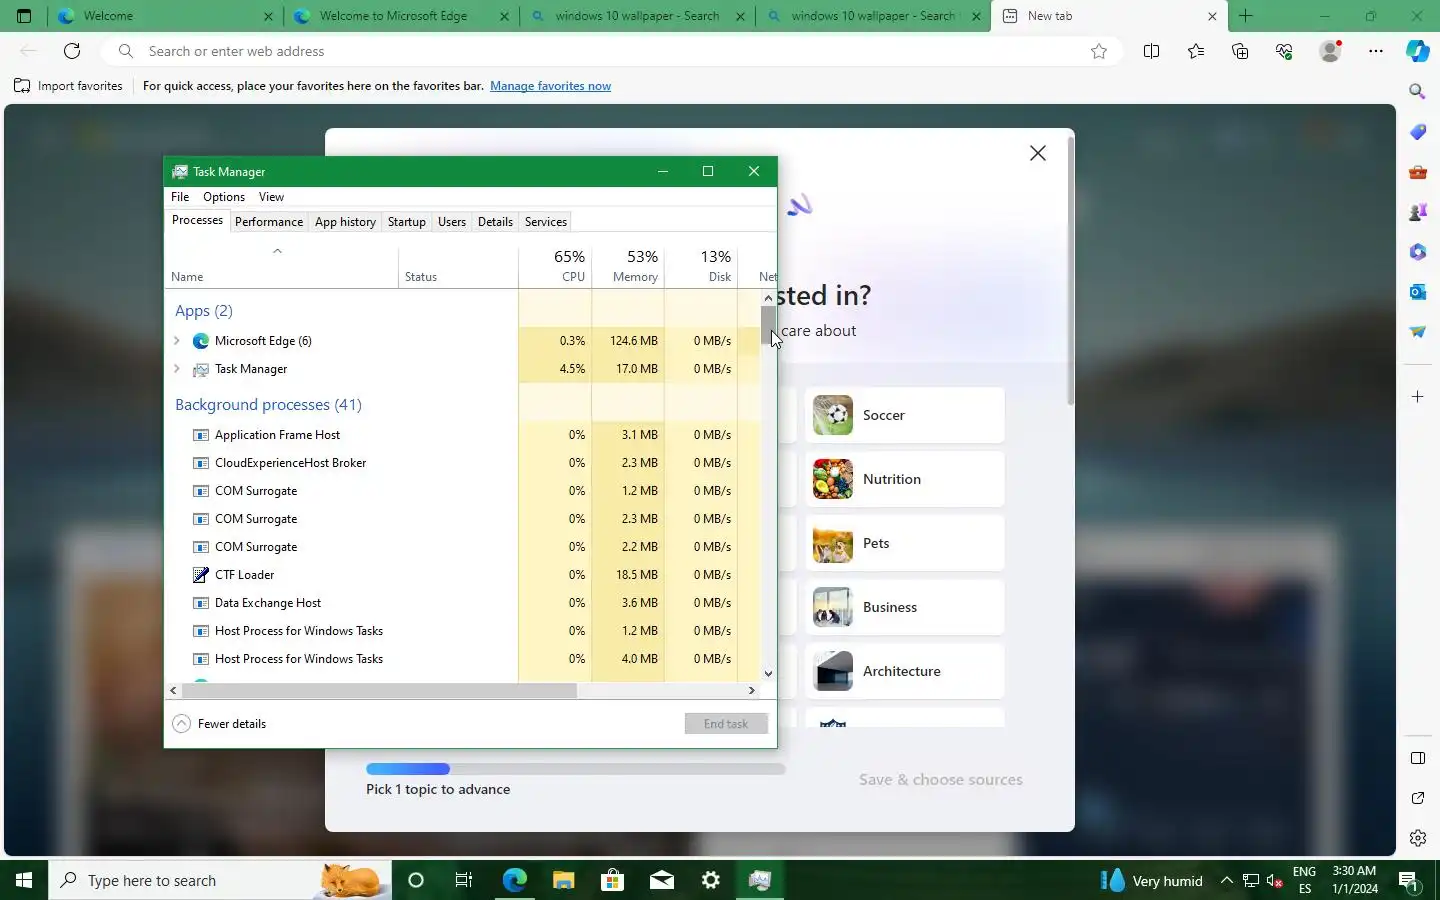1440x900 pixels.
Task: Open sidebar Drop paper plane icon
Action: (1417, 332)
